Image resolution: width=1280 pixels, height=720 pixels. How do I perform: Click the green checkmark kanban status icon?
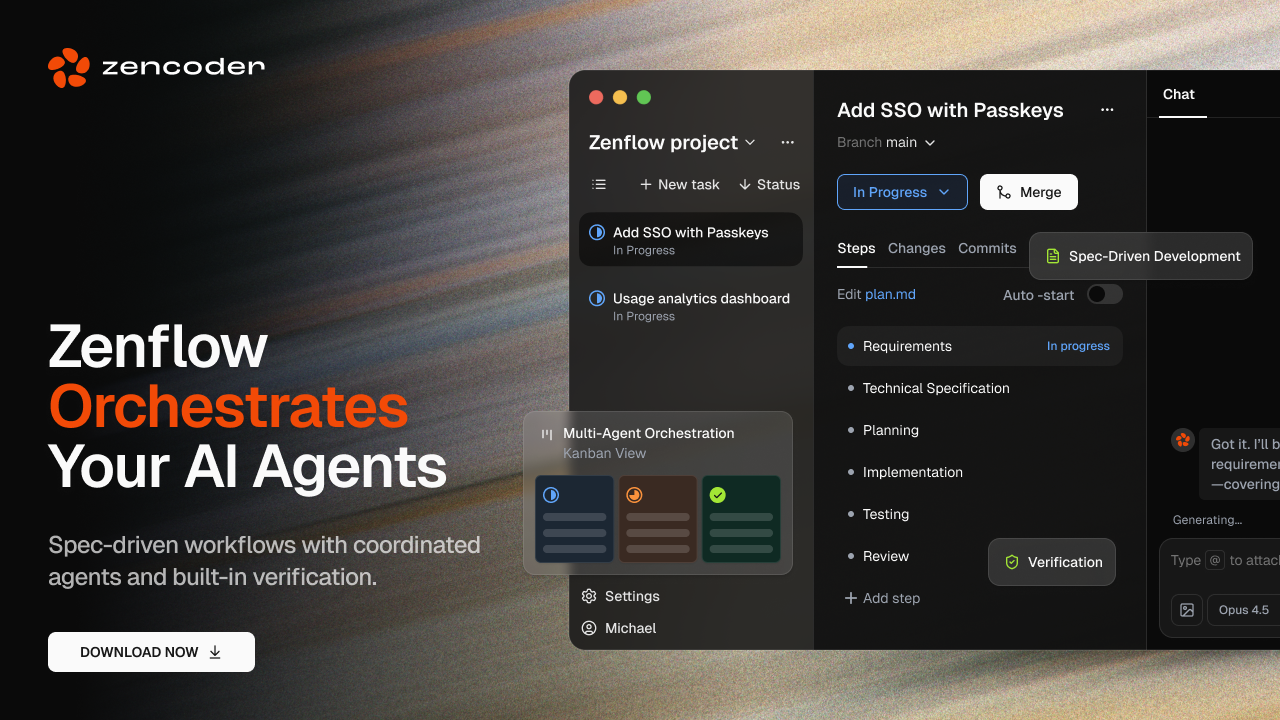(x=717, y=495)
